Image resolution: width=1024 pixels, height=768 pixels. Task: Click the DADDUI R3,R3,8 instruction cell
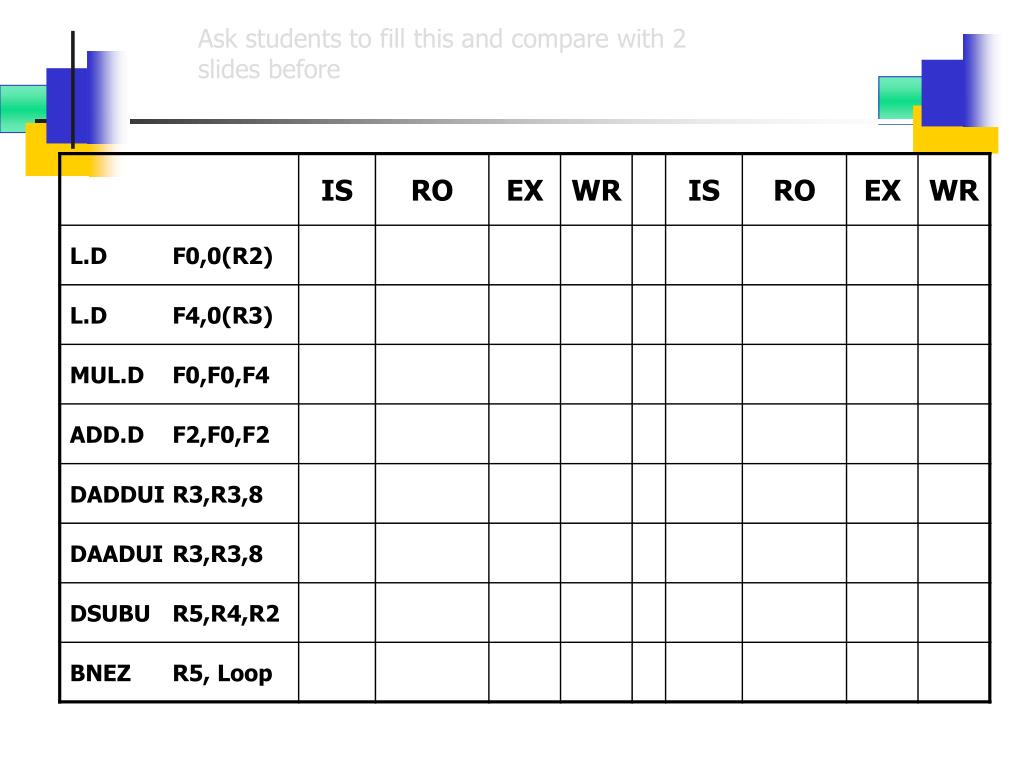(x=180, y=494)
